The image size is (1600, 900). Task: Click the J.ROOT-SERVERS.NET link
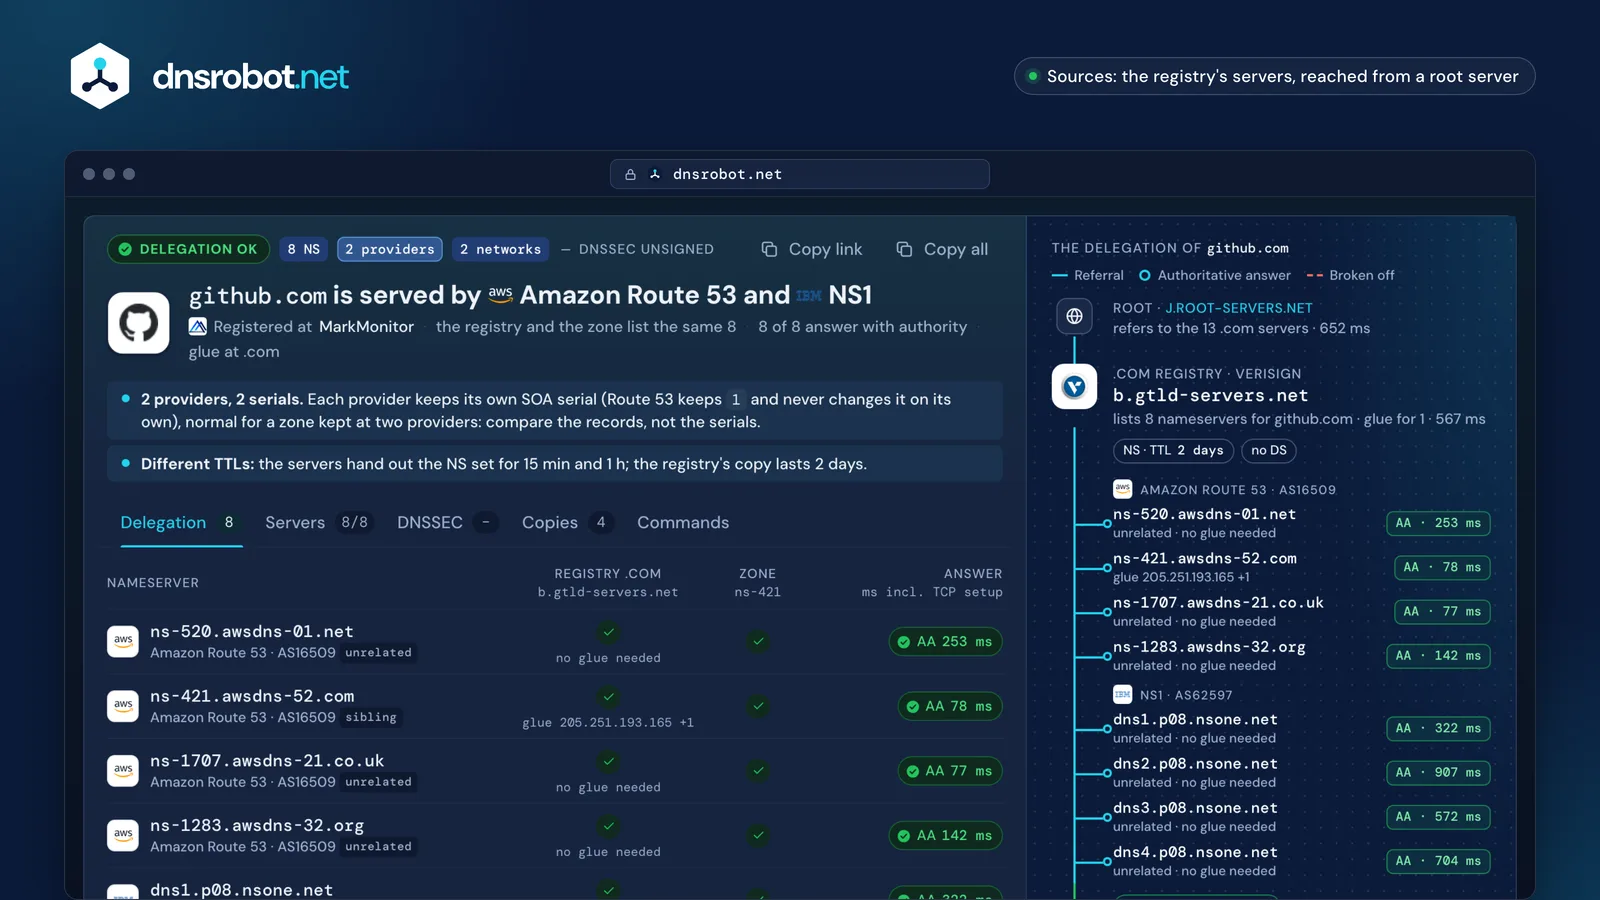point(1238,308)
